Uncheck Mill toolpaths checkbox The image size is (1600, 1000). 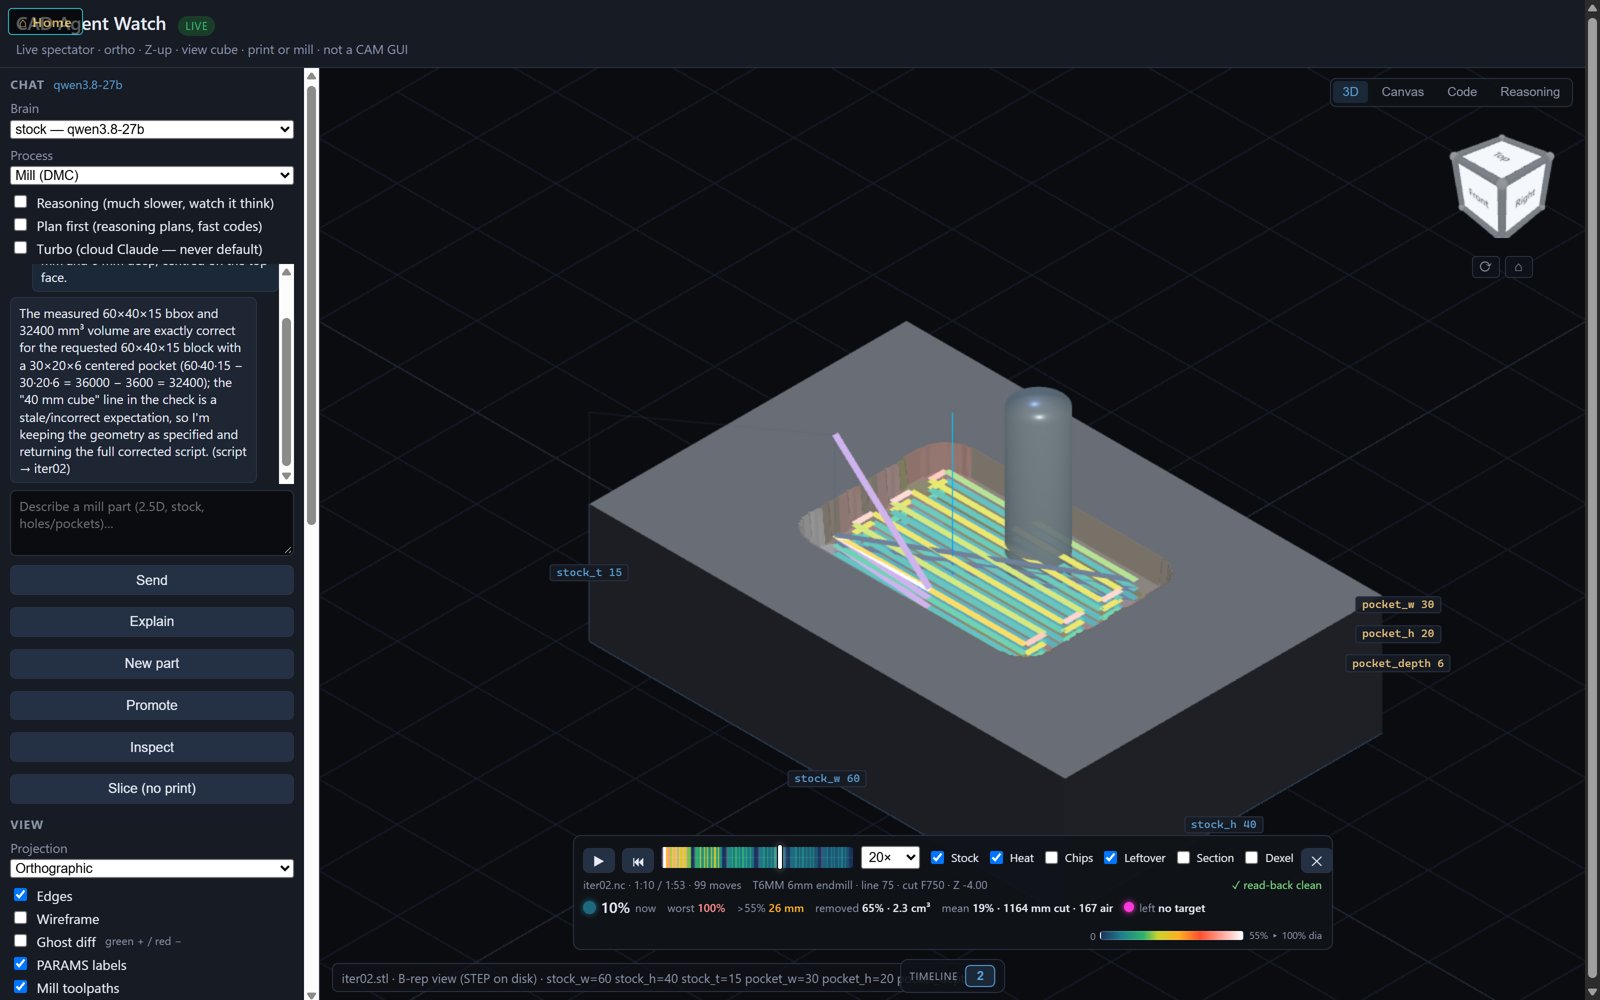[x=20, y=987]
